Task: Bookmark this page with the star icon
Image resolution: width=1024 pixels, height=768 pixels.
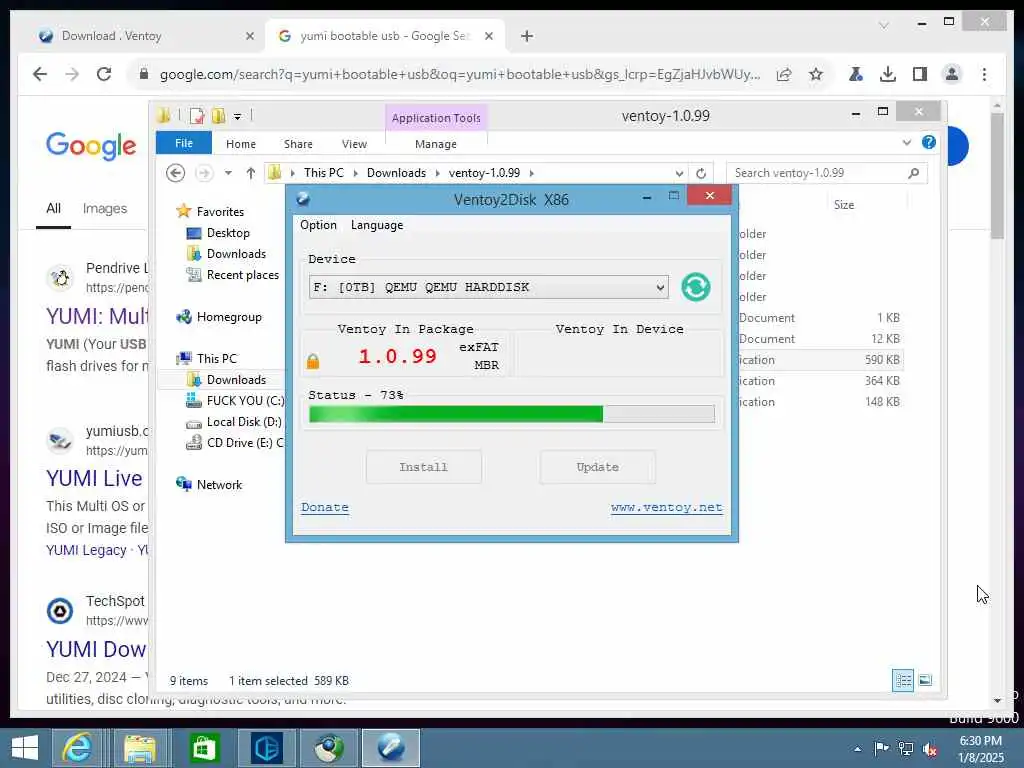Action: (x=816, y=74)
